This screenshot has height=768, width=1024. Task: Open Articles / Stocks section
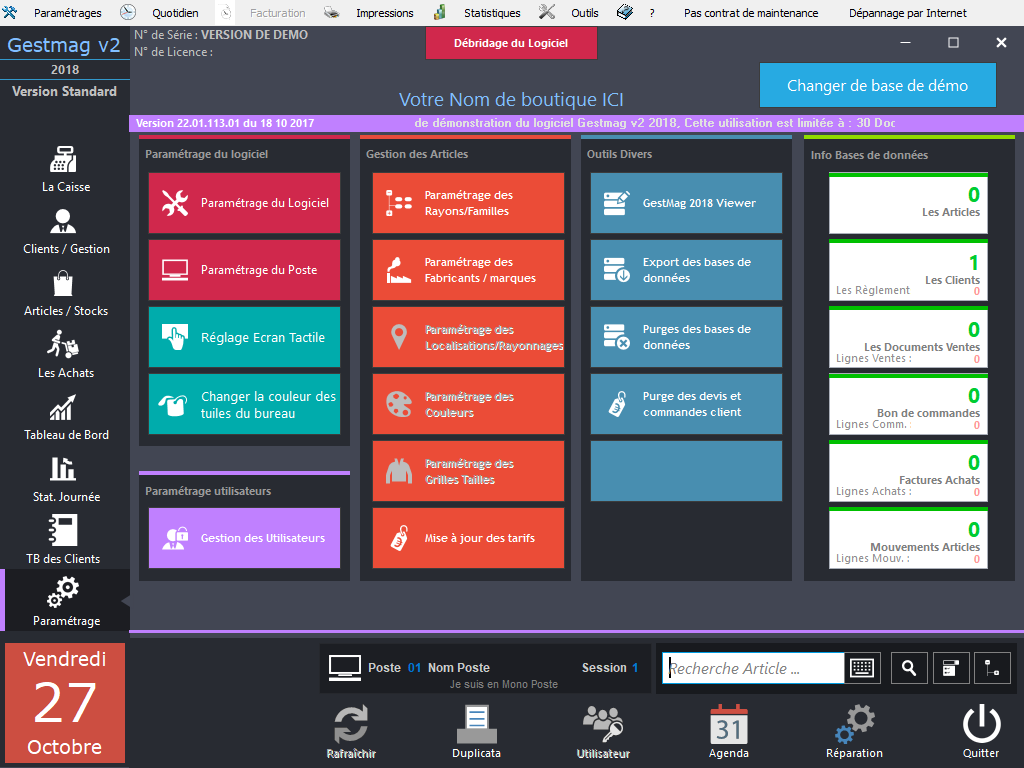click(65, 294)
